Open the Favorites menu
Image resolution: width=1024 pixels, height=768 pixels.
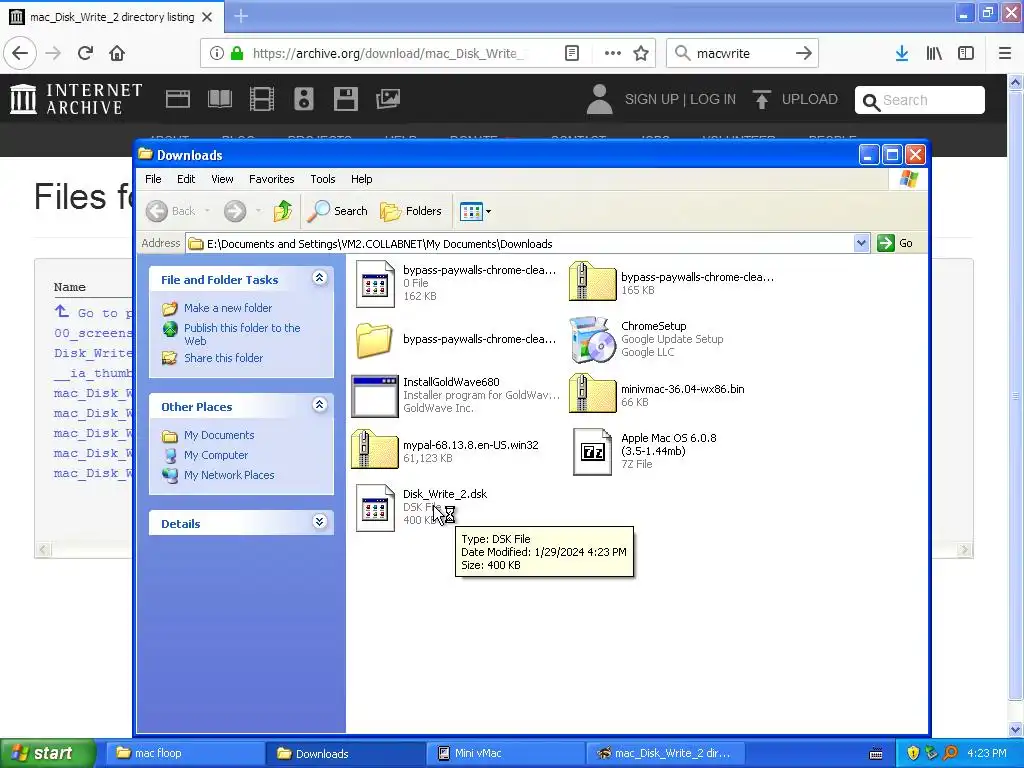pos(272,179)
